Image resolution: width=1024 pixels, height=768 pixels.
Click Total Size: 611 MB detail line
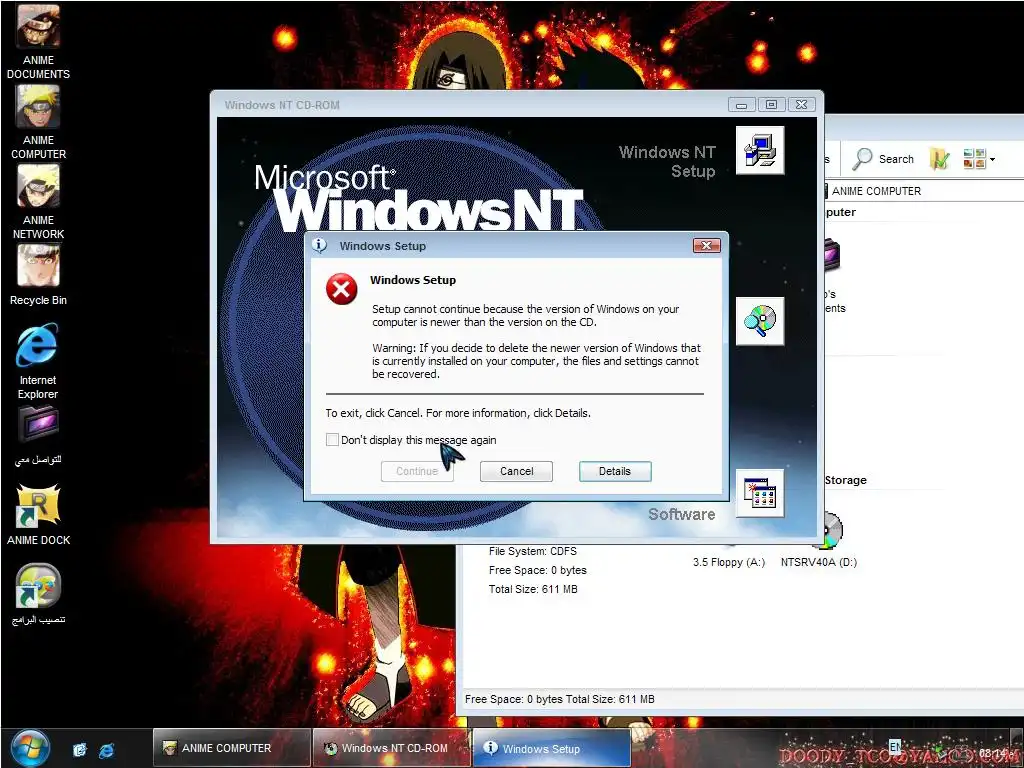pyautogui.click(x=533, y=589)
